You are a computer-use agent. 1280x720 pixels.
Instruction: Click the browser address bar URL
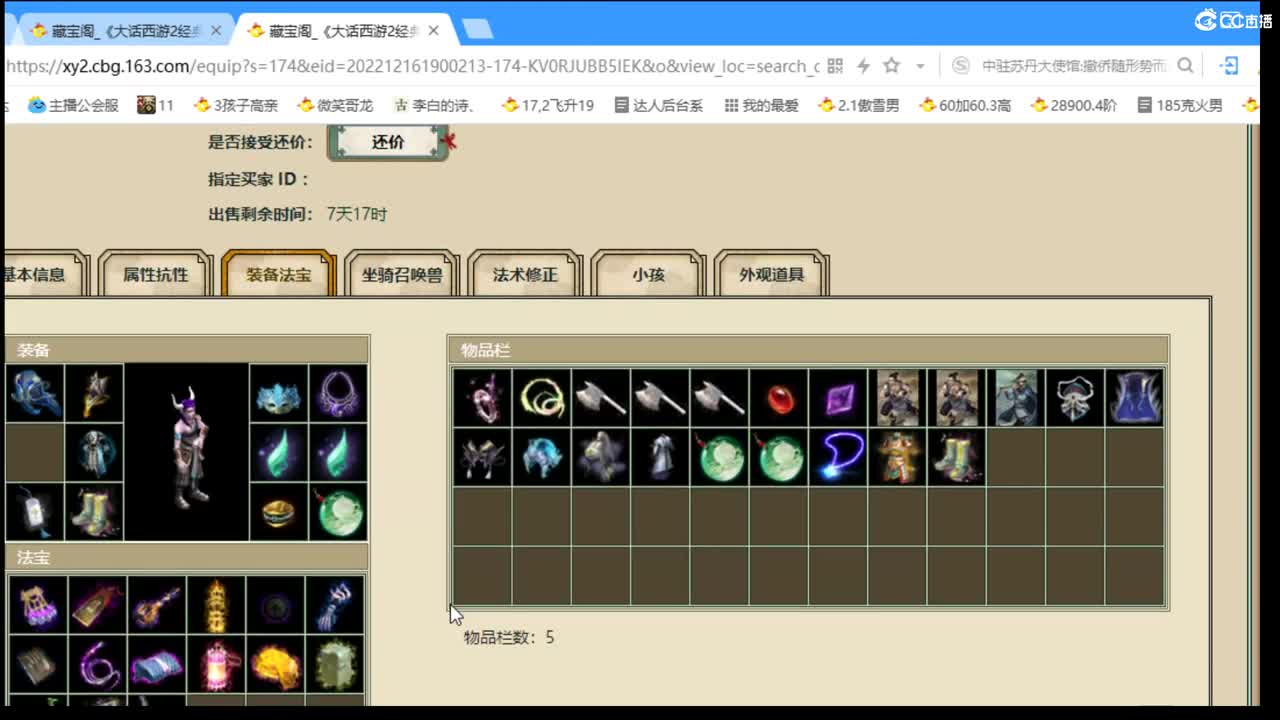coord(412,66)
